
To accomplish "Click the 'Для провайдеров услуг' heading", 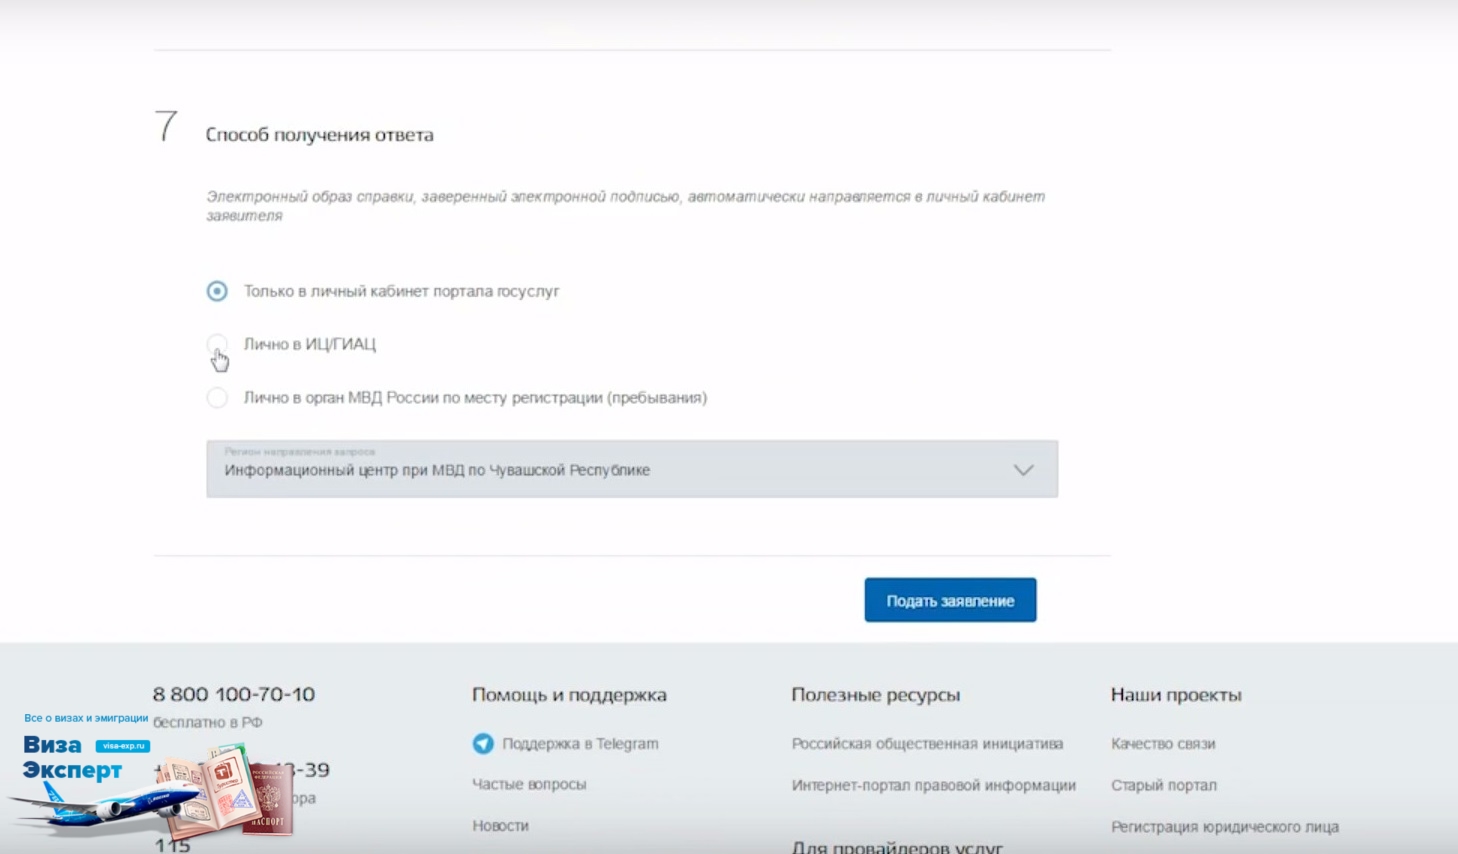I will tap(897, 847).
